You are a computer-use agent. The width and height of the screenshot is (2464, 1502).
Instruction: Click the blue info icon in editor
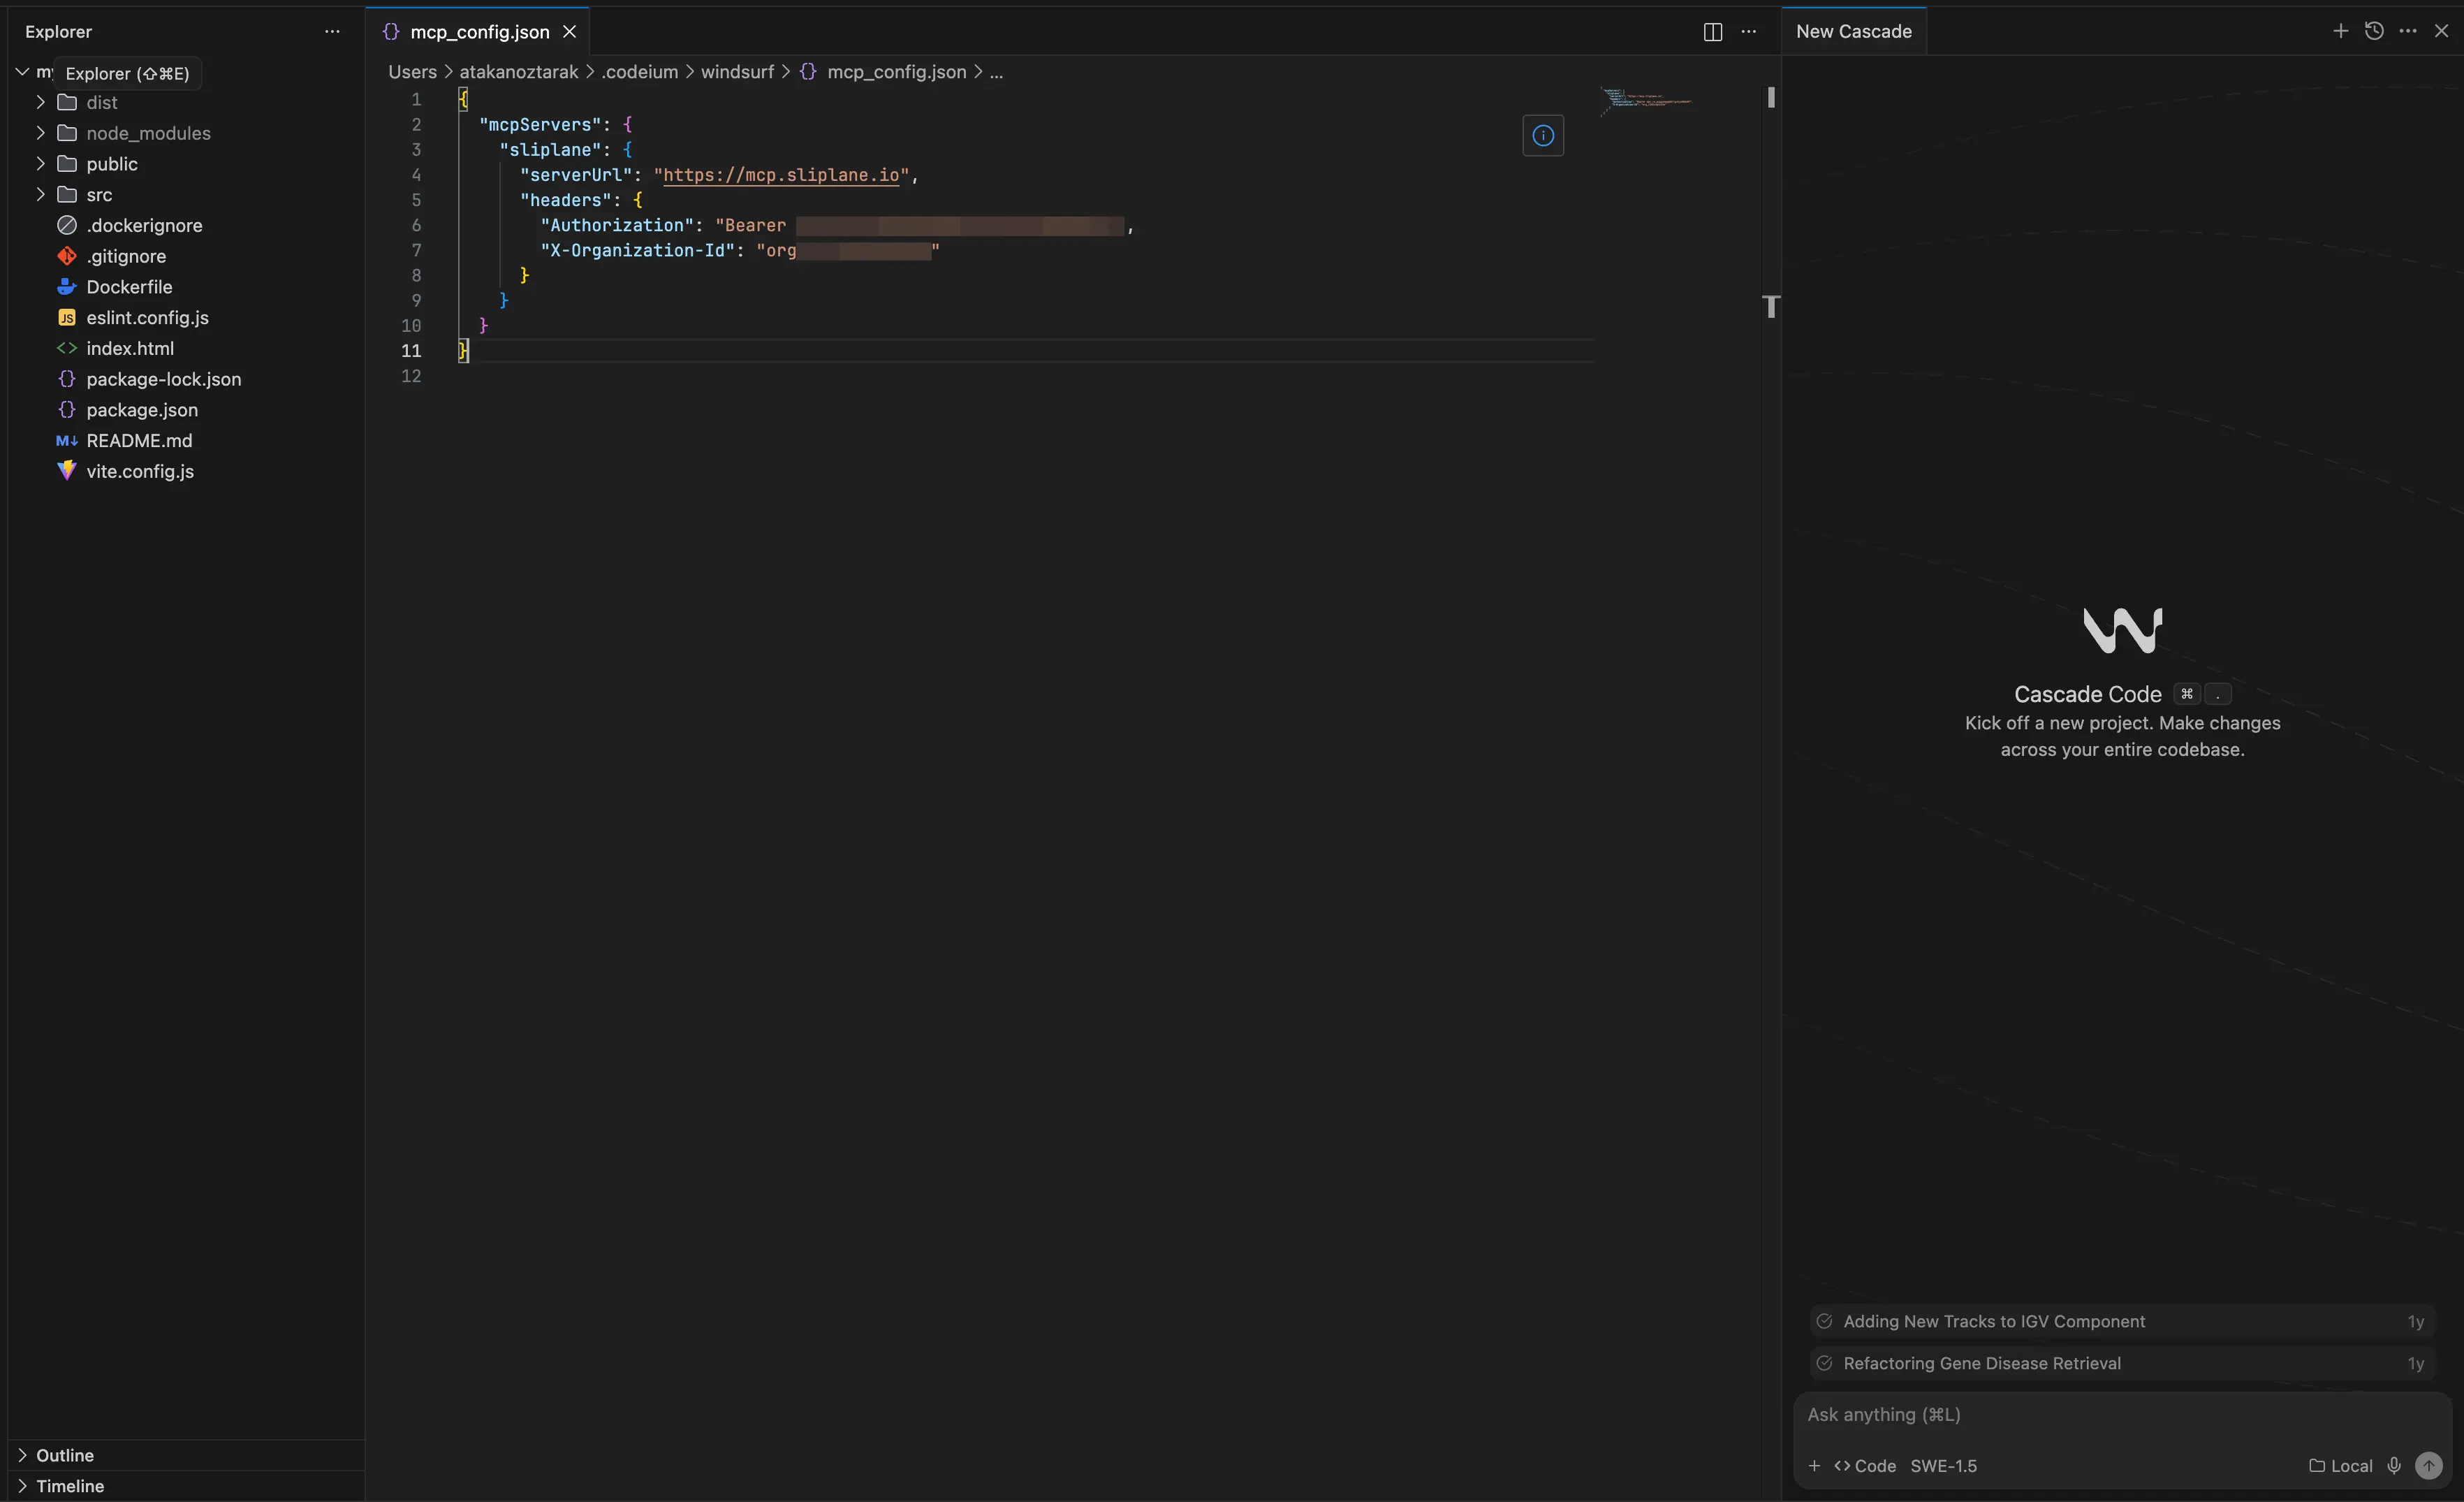pyautogui.click(x=1543, y=136)
